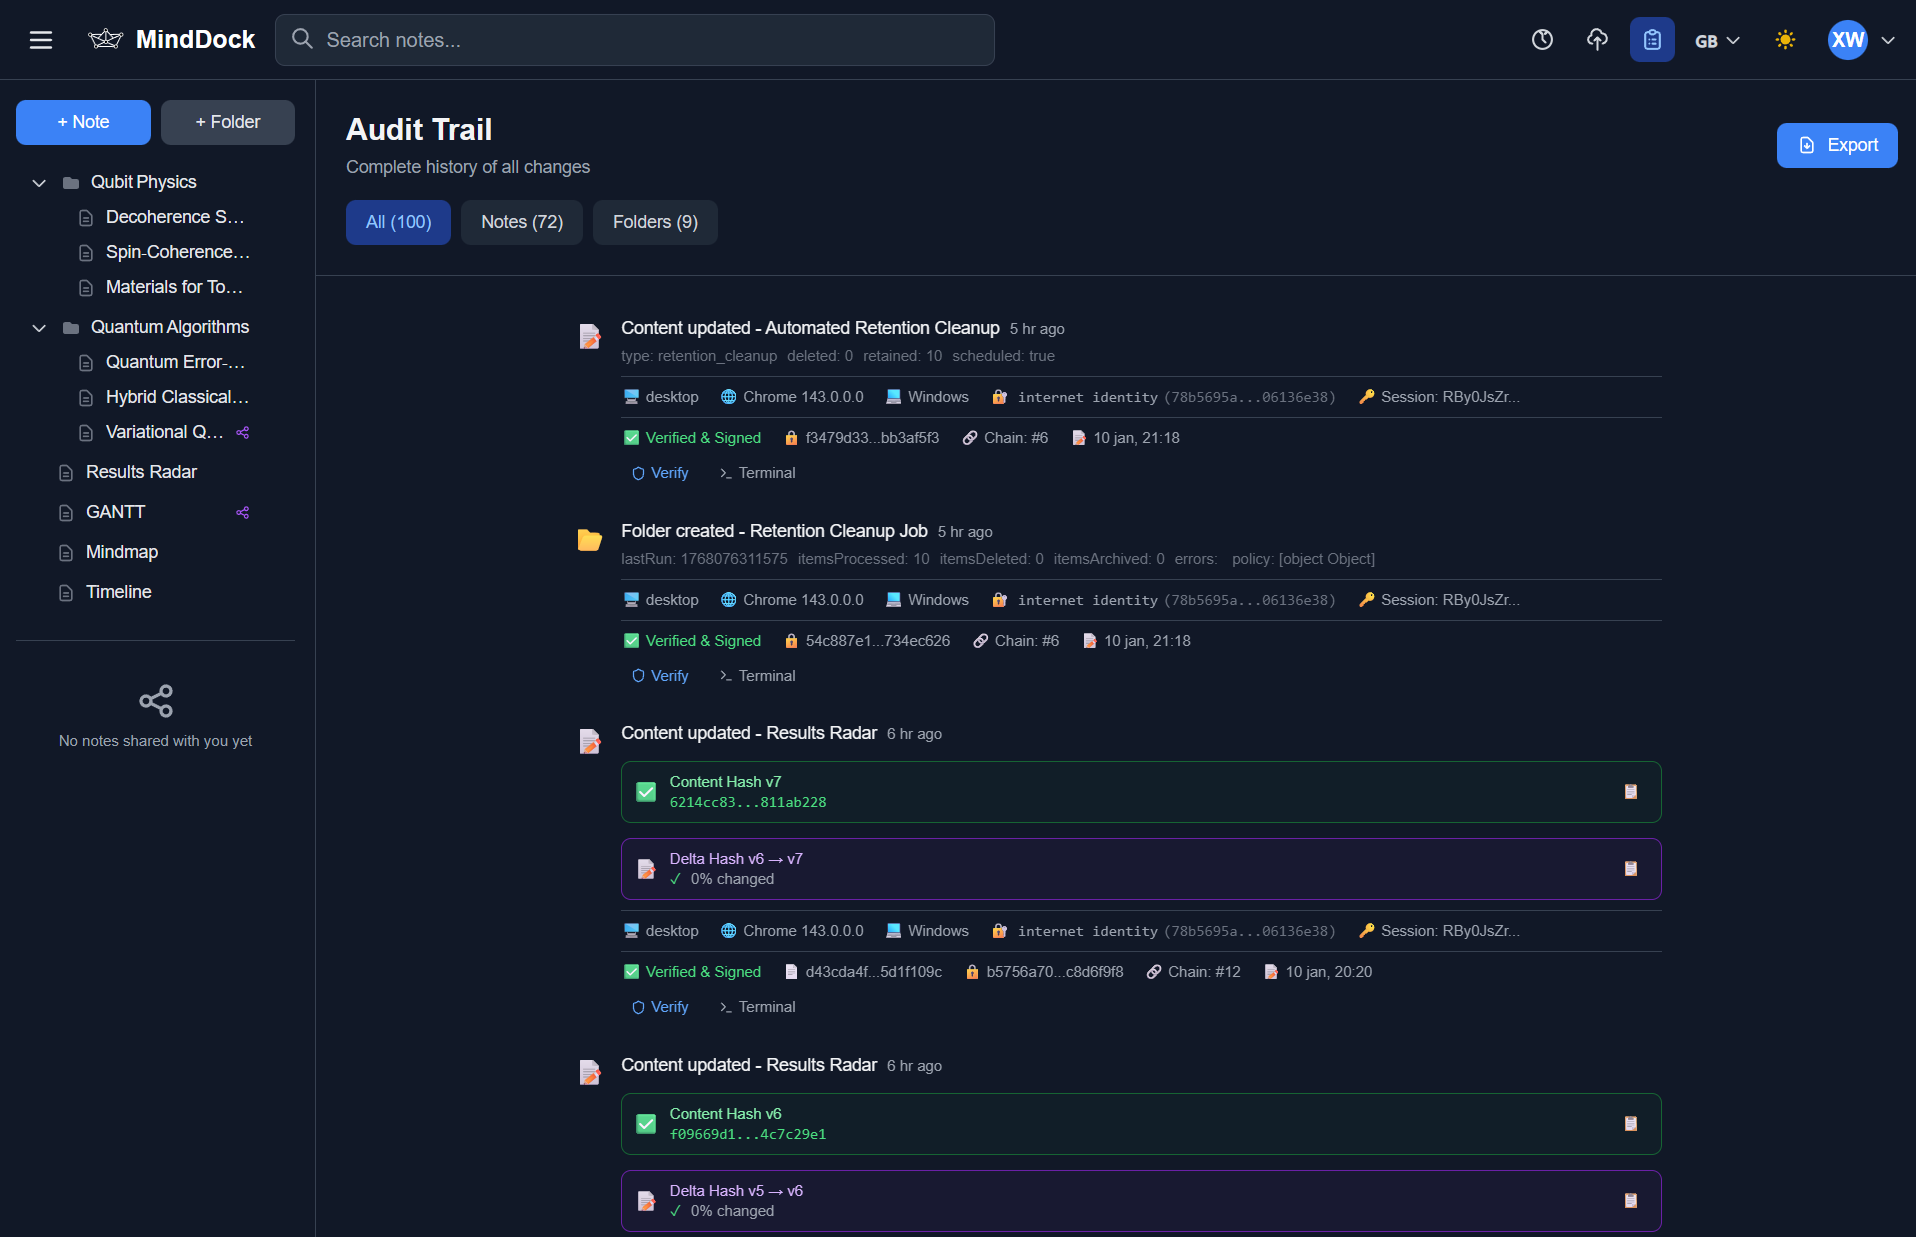The image size is (1916, 1237).
Task: Click the document icon beside Content Hash v7
Action: (1630, 791)
